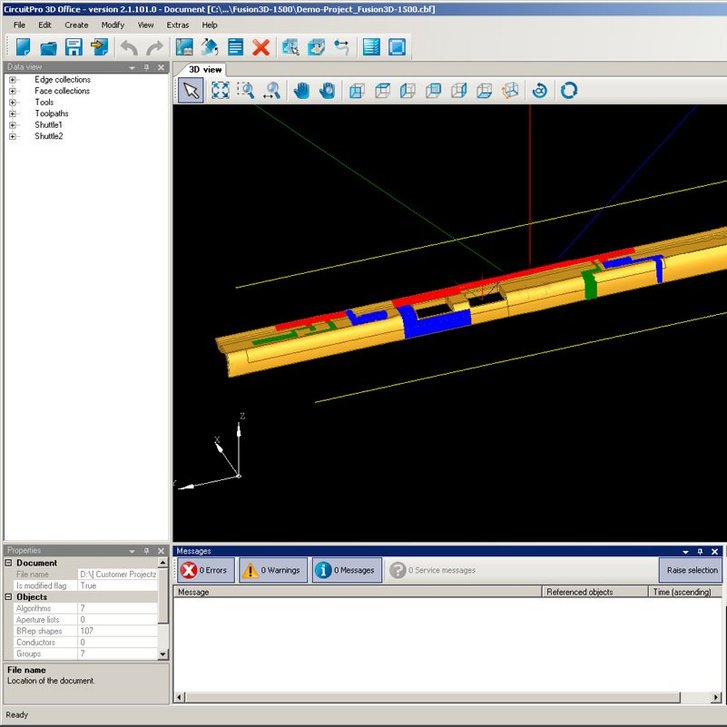
Task: Activate the arrow selection tool
Action: pos(191,91)
